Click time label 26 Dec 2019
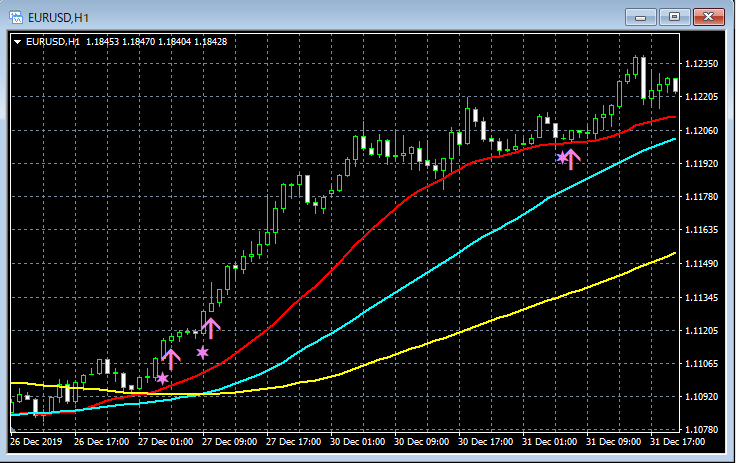The height and width of the screenshot is (463, 737). [x=36, y=442]
